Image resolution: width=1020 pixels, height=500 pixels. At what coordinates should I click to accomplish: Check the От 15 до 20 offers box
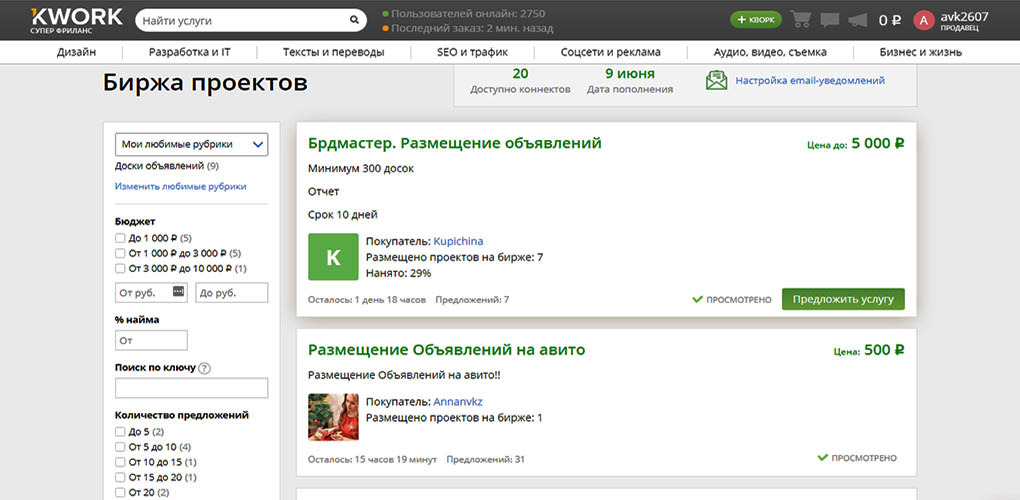120,477
